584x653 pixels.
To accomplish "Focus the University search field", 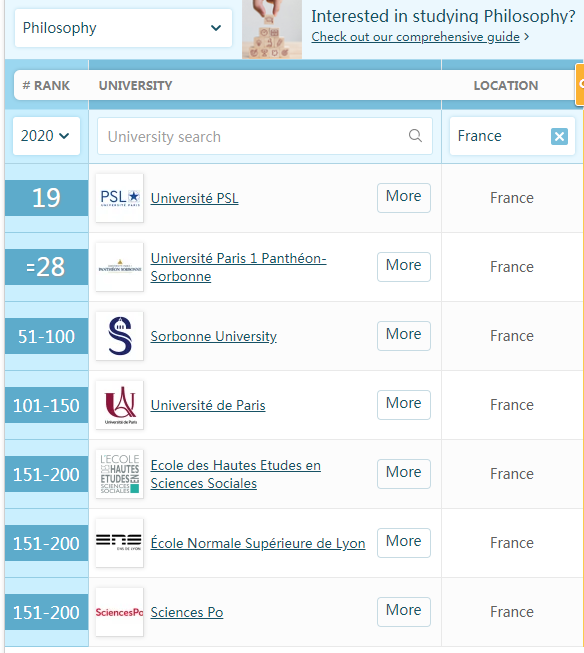I will point(265,136).
